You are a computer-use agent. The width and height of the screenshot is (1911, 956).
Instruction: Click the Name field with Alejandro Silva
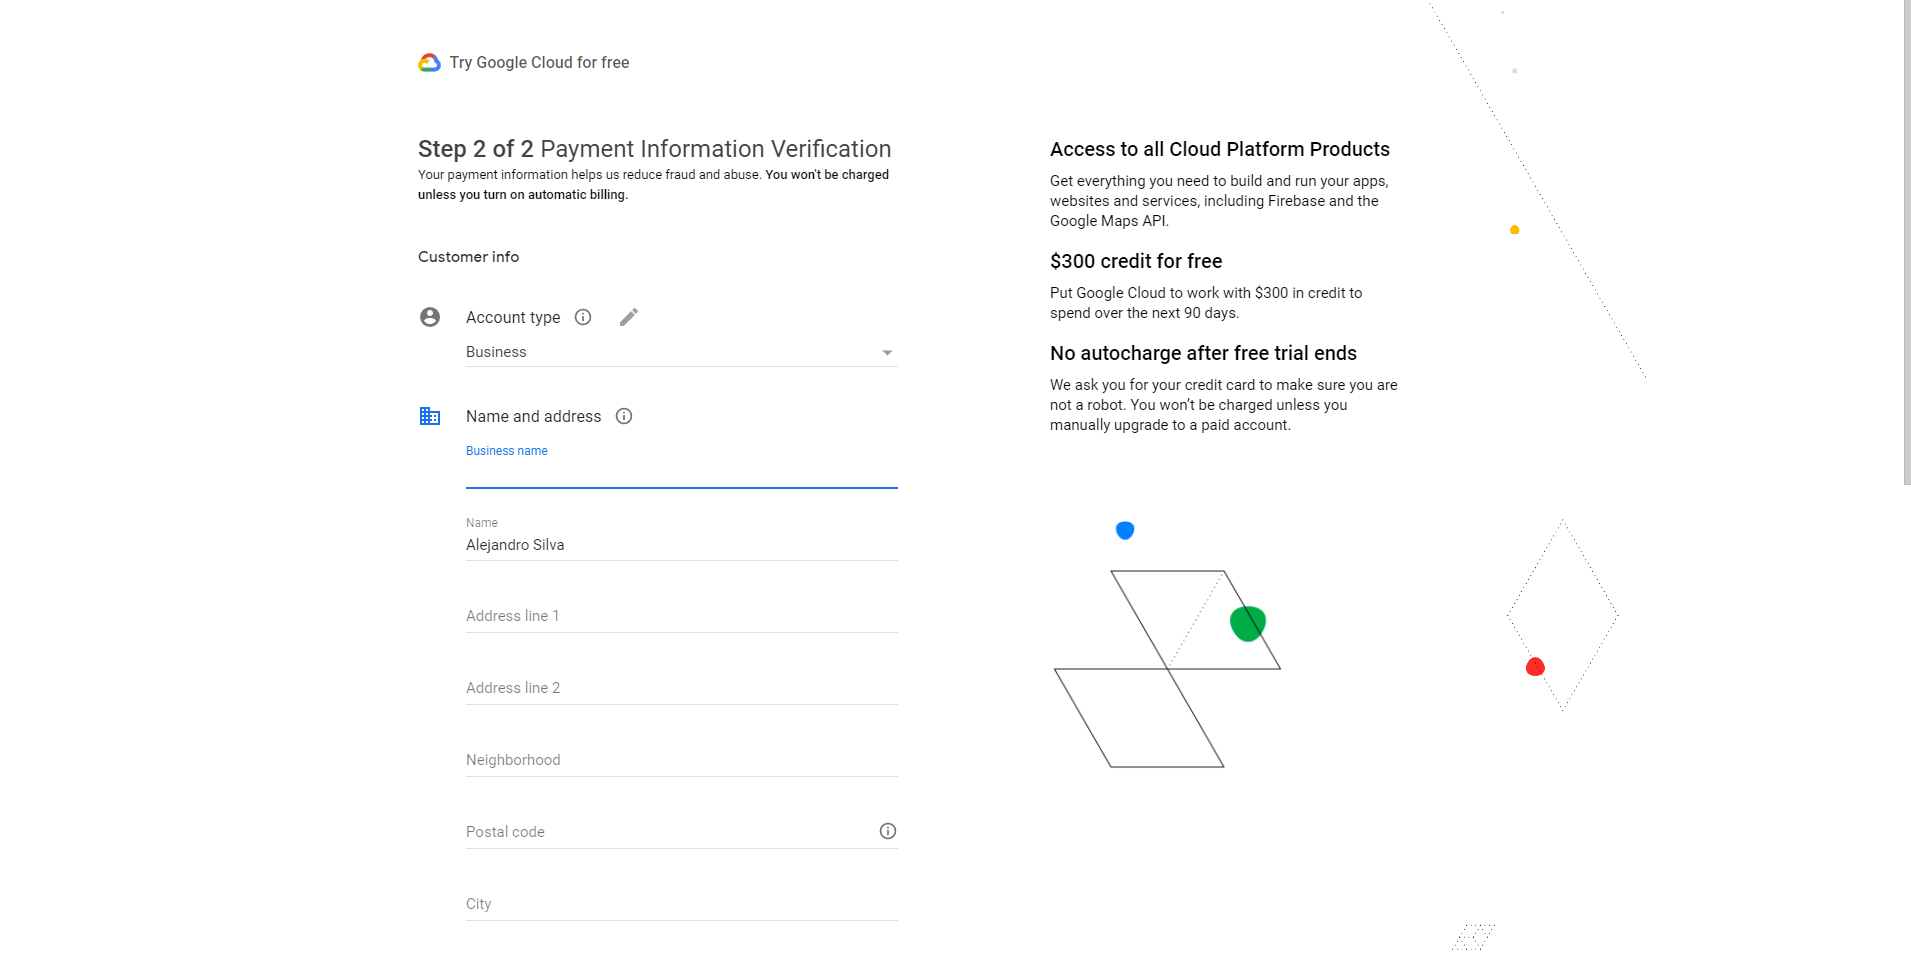point(680,545)
